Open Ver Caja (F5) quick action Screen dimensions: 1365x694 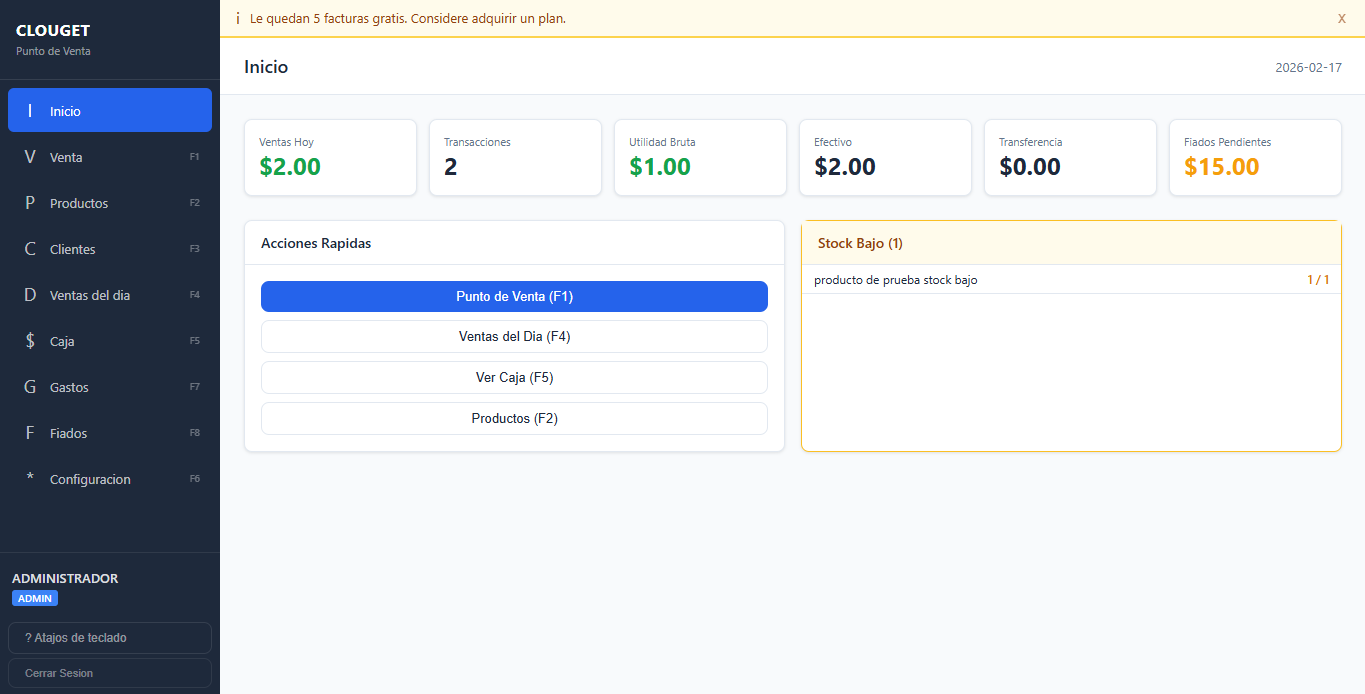pos(514,378)
